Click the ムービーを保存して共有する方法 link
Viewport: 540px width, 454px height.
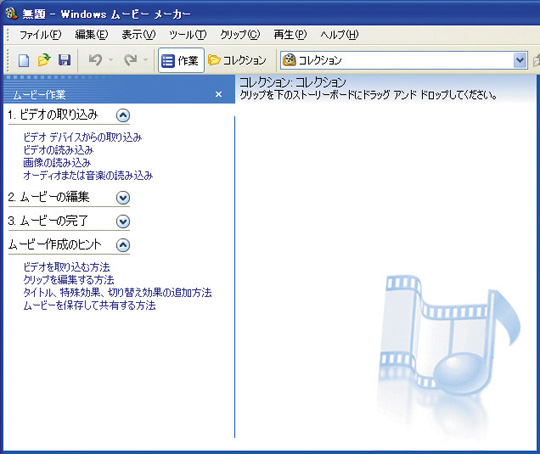[90, 305]
